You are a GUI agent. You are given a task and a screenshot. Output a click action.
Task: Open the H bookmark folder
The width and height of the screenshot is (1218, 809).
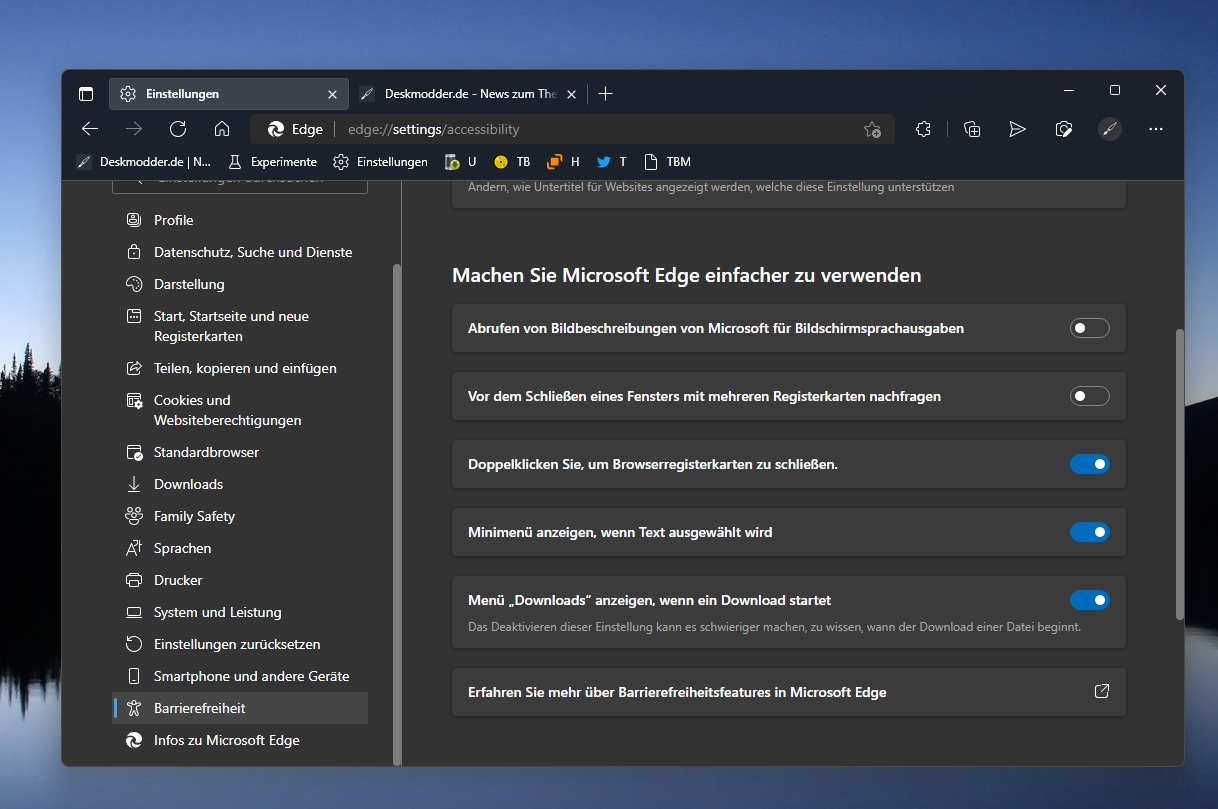[x=563, y=161]
